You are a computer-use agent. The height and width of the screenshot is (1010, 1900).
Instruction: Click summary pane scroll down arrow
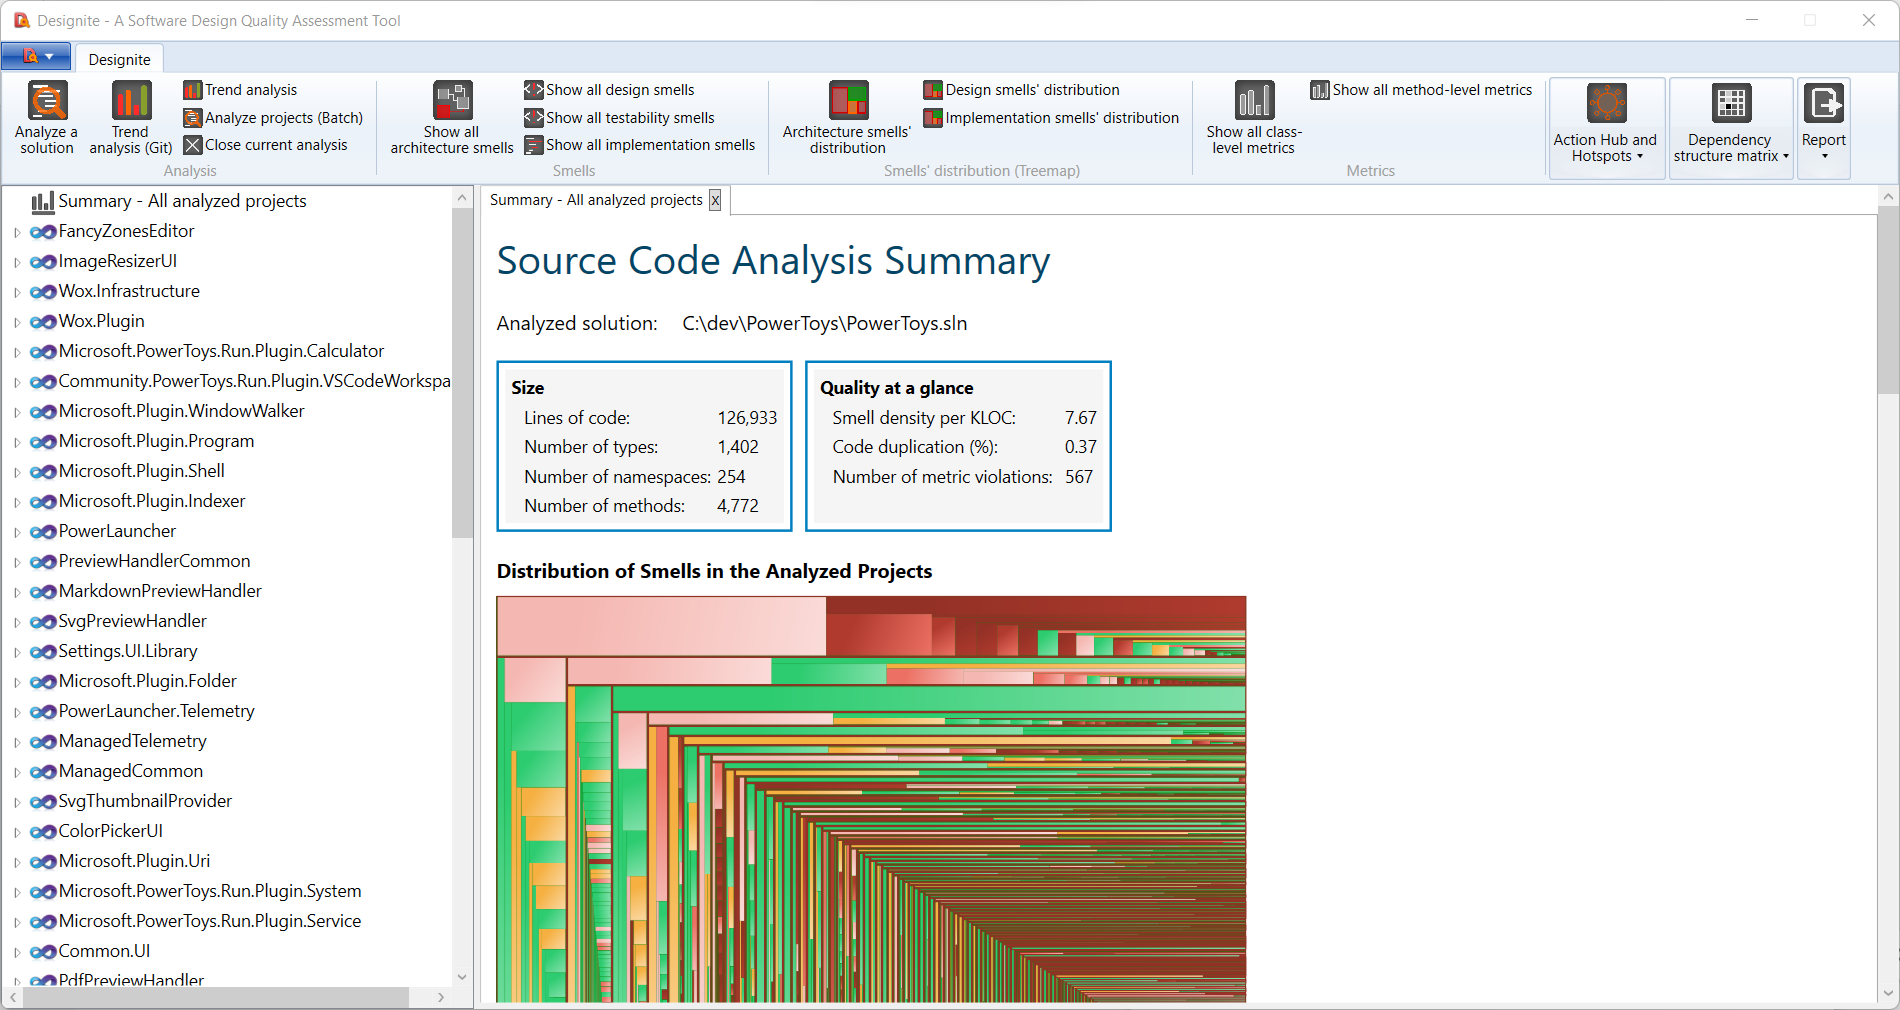click(x=1888, y=993)
